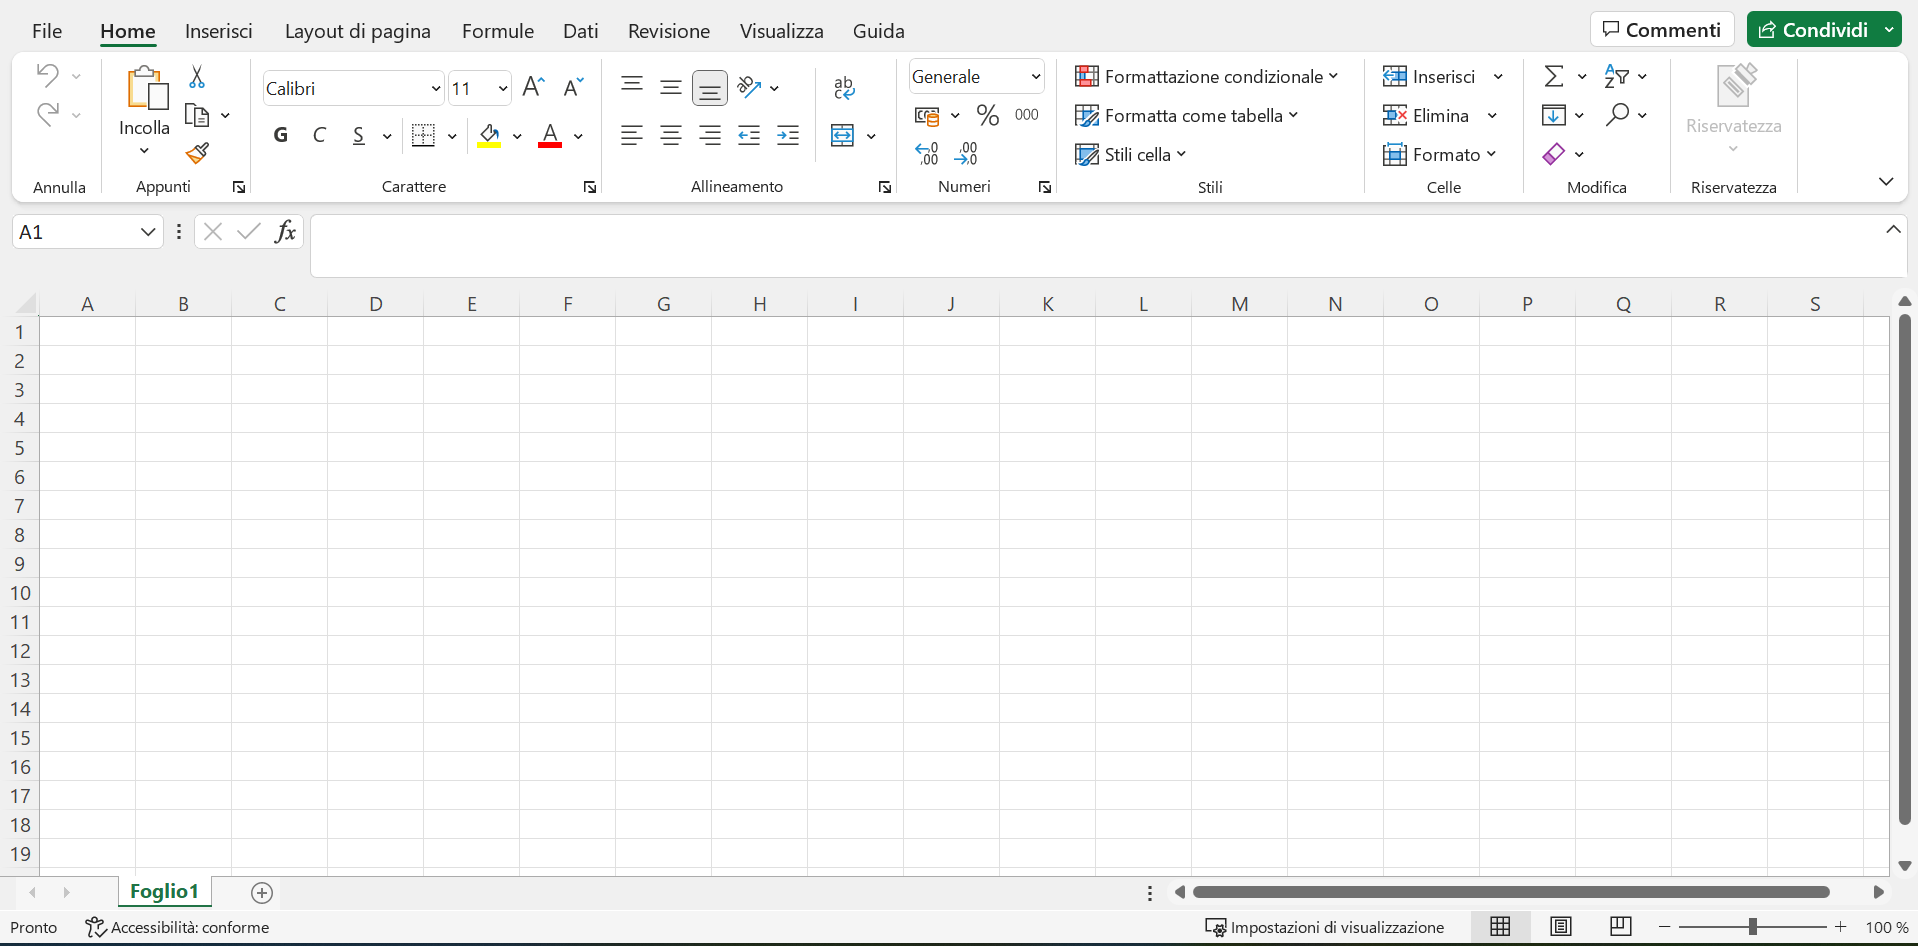The width and height of the screenshot is (1918, 946).
Task: Click decrease decimal places icon
Action: [x=966, y=153]
